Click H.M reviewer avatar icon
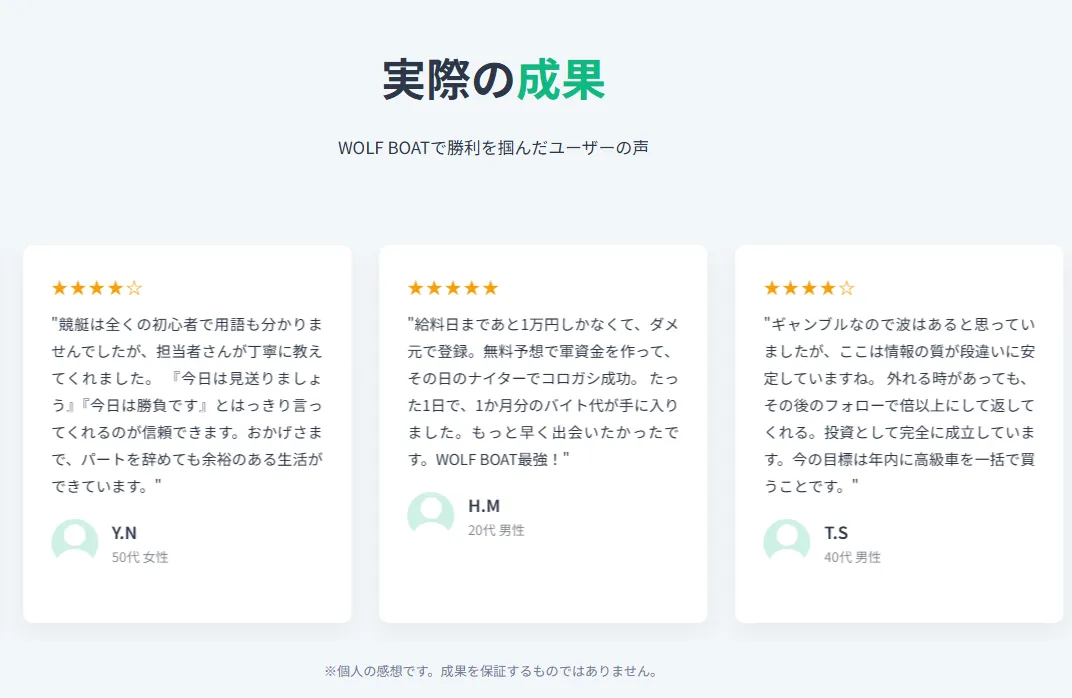1072x698 pixels. 431,514
